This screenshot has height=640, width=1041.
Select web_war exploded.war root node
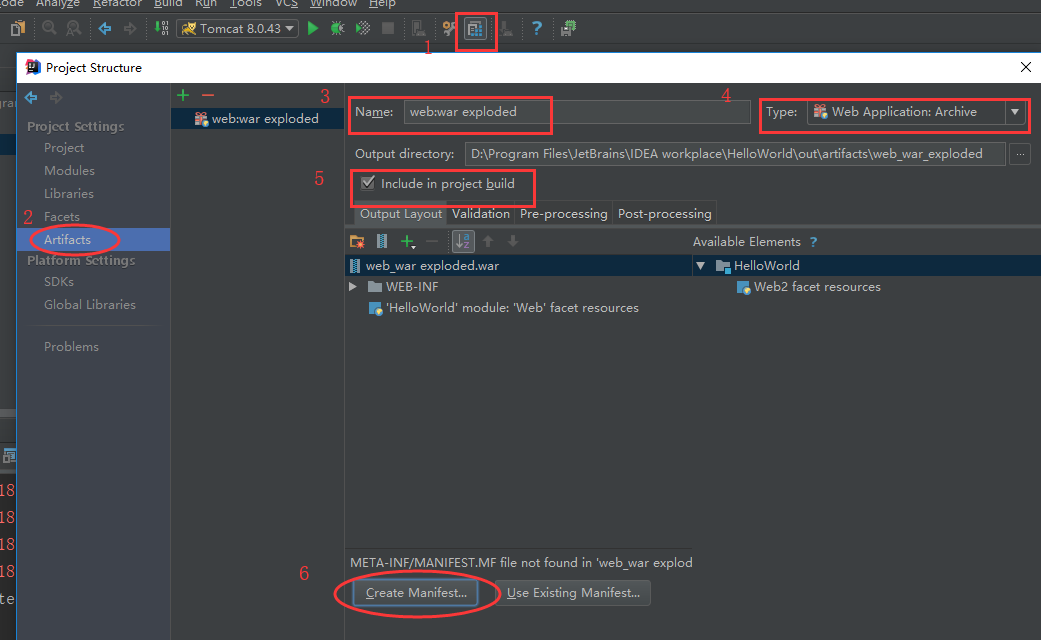coord(519,266)
